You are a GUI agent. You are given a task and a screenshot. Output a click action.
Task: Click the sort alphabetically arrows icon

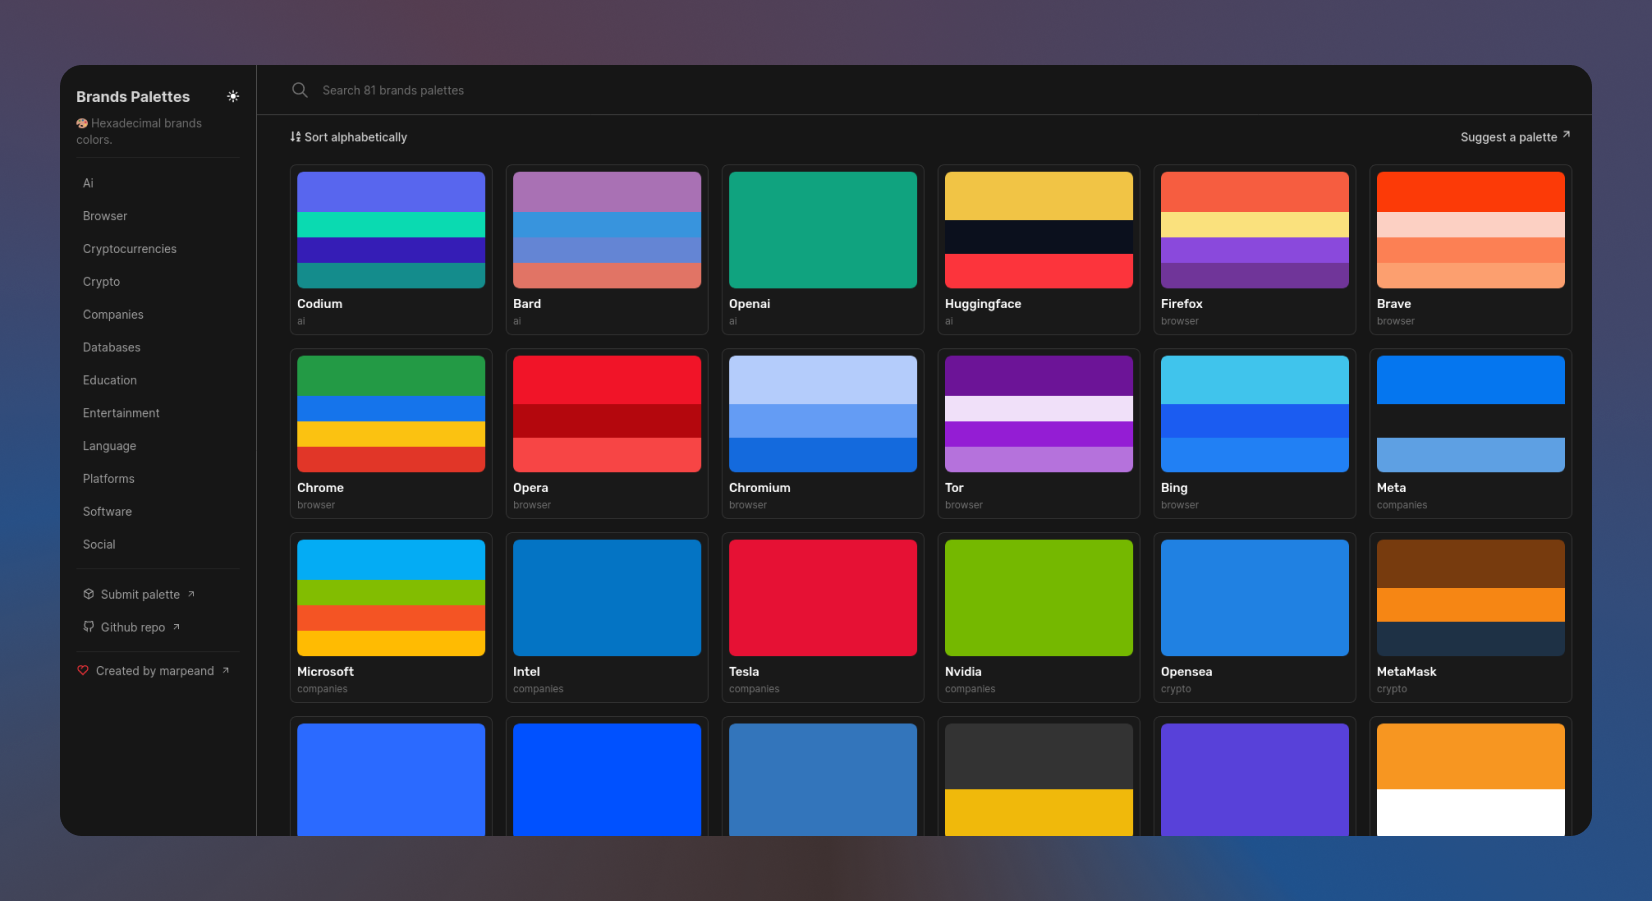point(295,137)
